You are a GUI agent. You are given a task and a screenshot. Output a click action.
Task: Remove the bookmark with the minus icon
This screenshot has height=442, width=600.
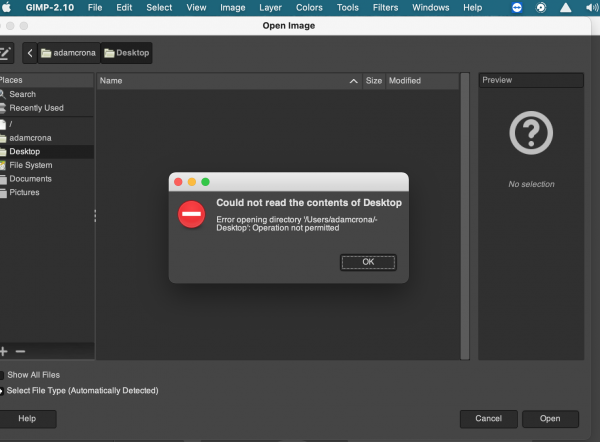tap(20, 351)
